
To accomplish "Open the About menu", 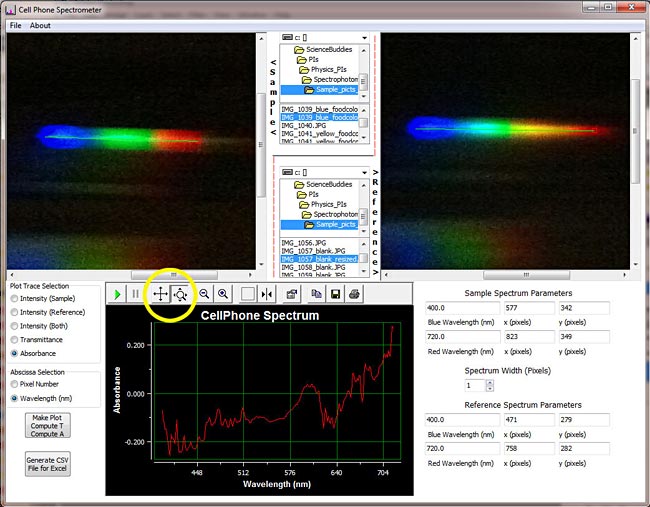I will point(40,25).
